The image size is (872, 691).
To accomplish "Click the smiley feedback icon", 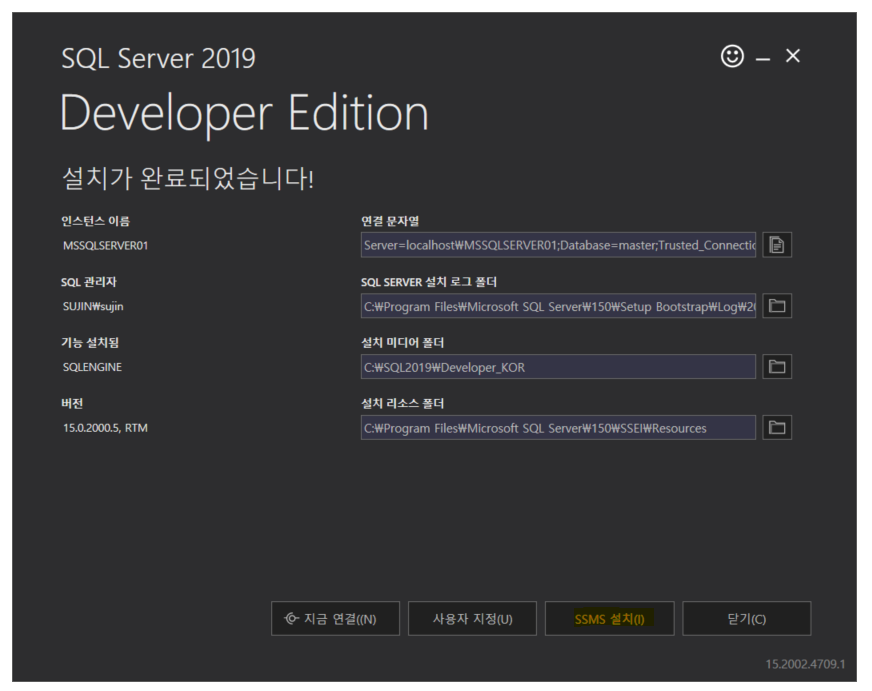I will tap(732, 56).
